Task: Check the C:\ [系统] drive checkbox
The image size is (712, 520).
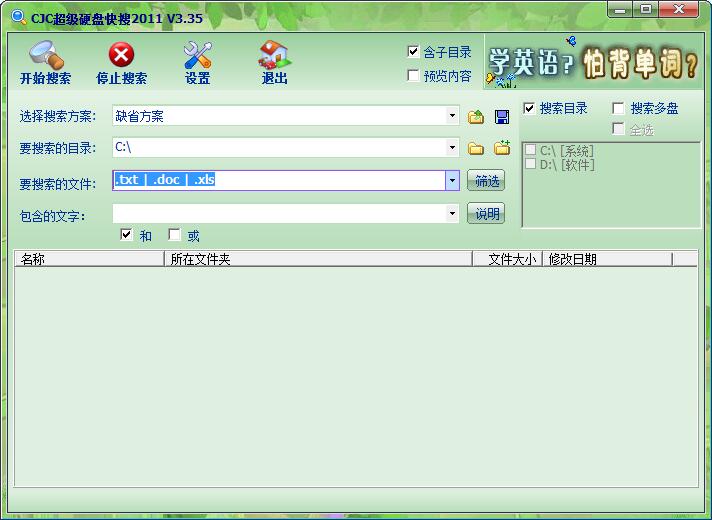Action: click(x=530, y=150)
